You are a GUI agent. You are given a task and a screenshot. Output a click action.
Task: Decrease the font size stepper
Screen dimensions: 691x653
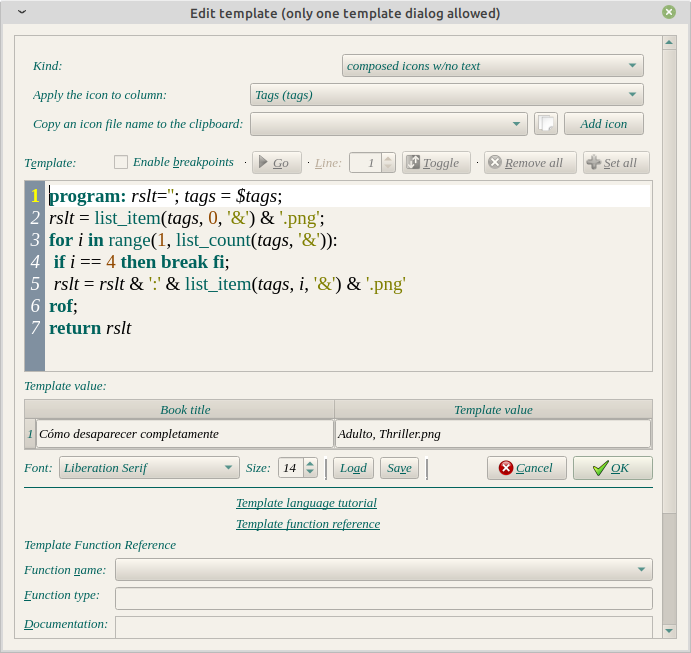pos(310,472)
